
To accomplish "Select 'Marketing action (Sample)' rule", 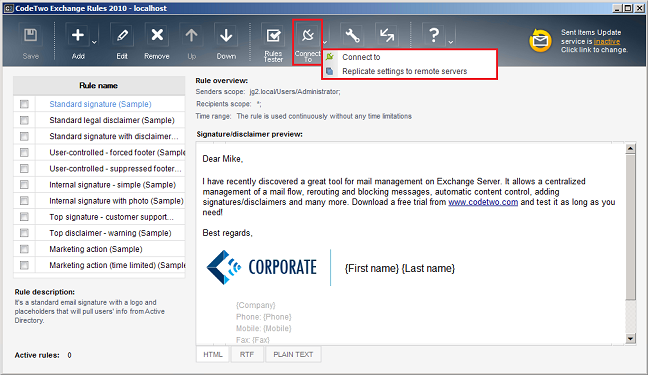I will point(96,249).
